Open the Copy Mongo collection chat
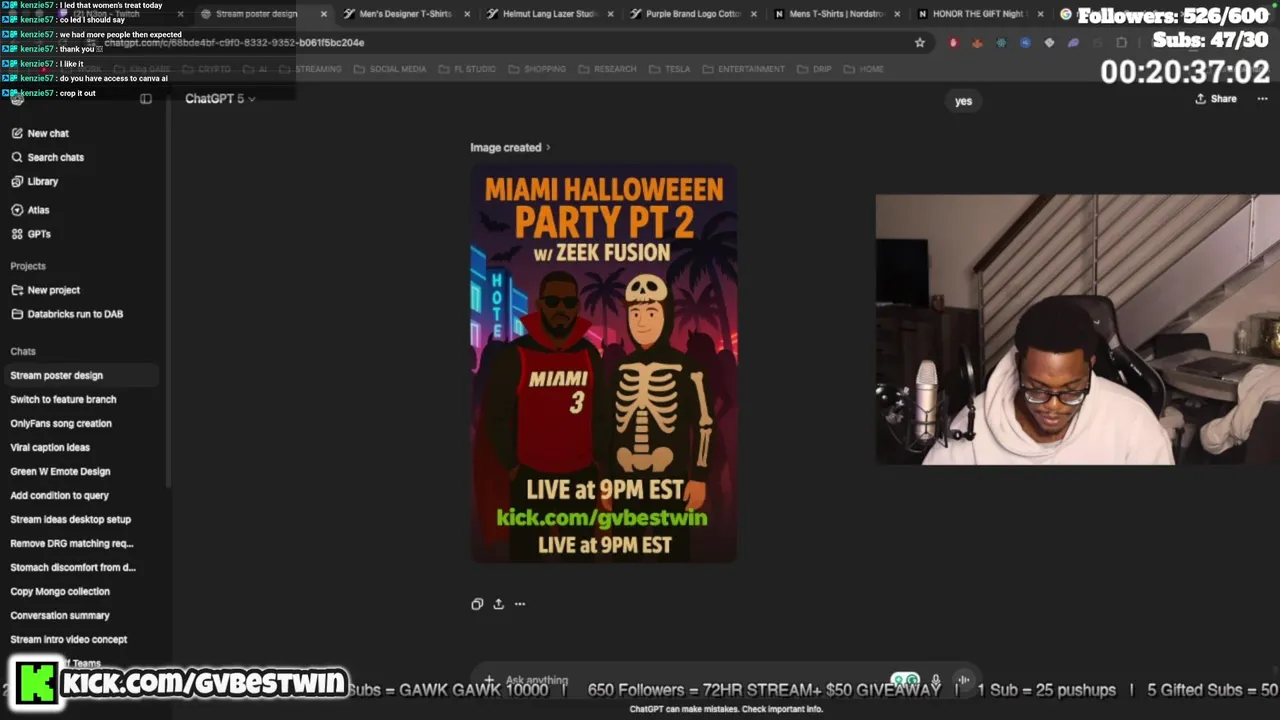The image size is (1280, 720). tap(80, 591)
